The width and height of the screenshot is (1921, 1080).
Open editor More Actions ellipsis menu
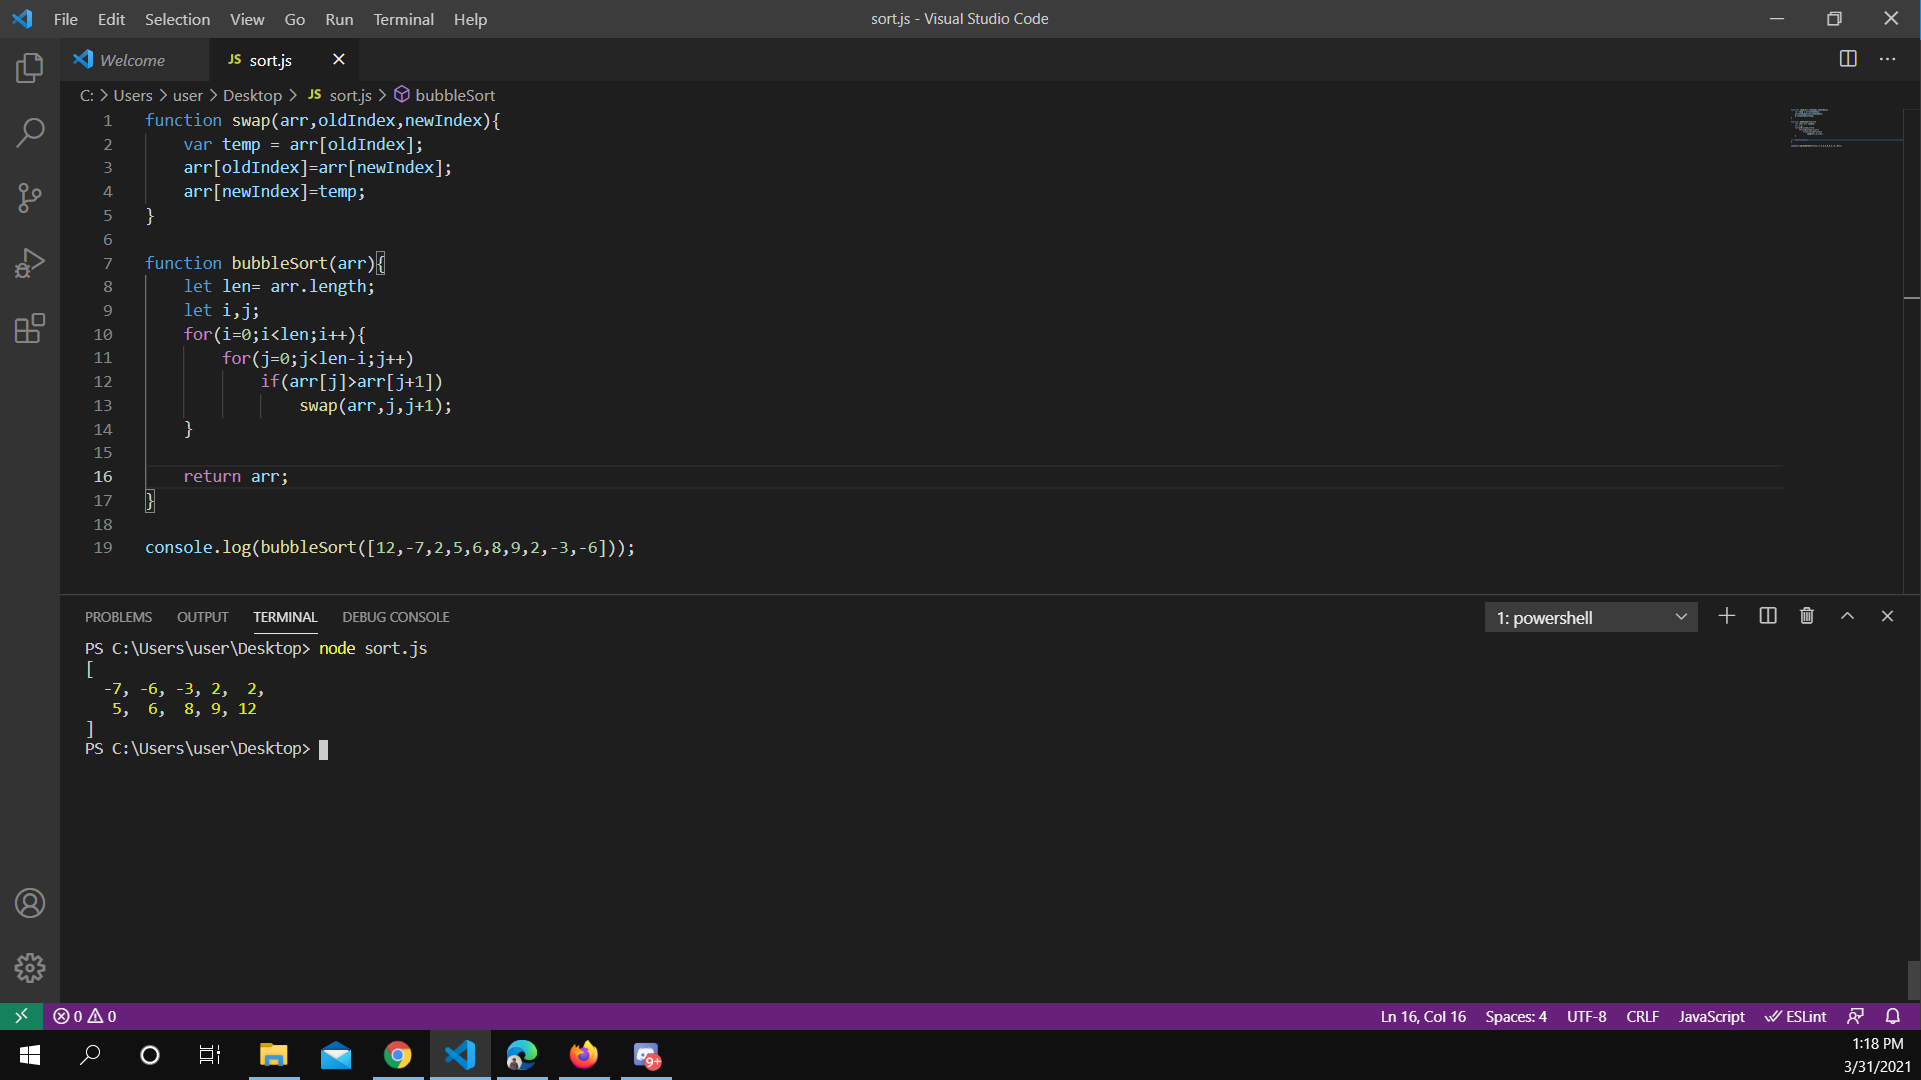[x=1888, y=59]
